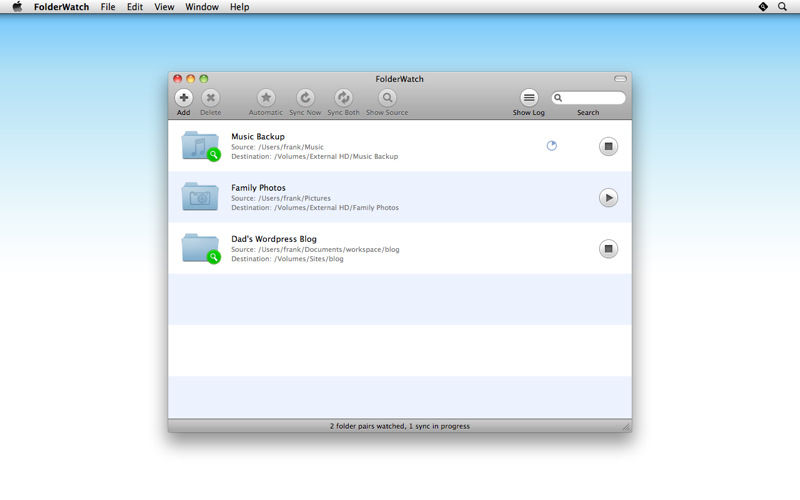800x500 pixels.
Task: Open the File menu
Action: 108,7
